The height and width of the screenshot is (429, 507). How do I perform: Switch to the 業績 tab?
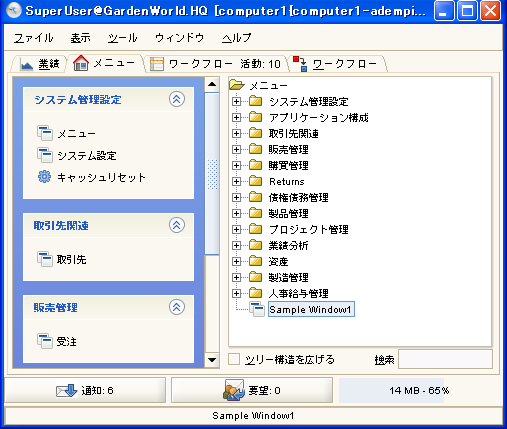click(40, 63)
